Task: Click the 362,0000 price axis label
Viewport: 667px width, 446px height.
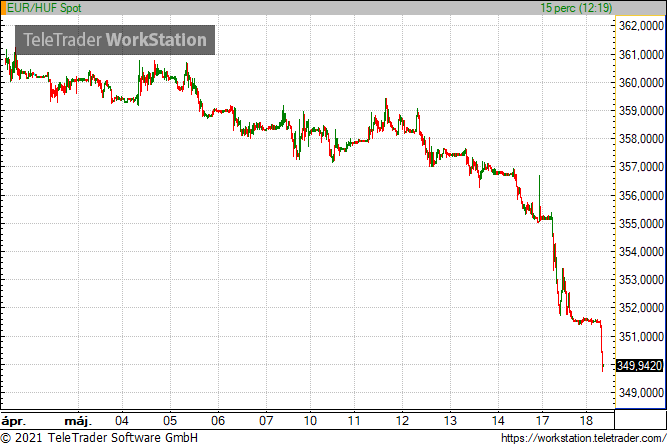Action: [x=641, y=26]
